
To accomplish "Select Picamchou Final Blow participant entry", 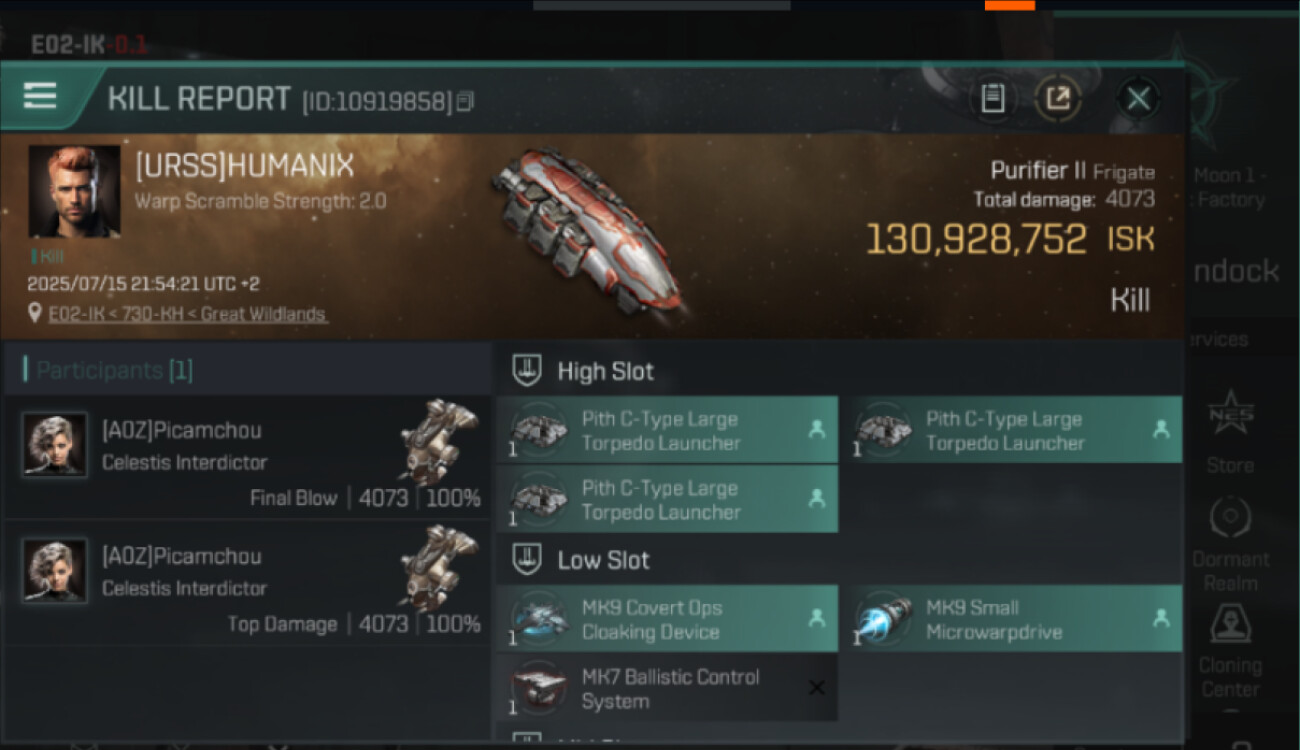I will pos(246,457).
